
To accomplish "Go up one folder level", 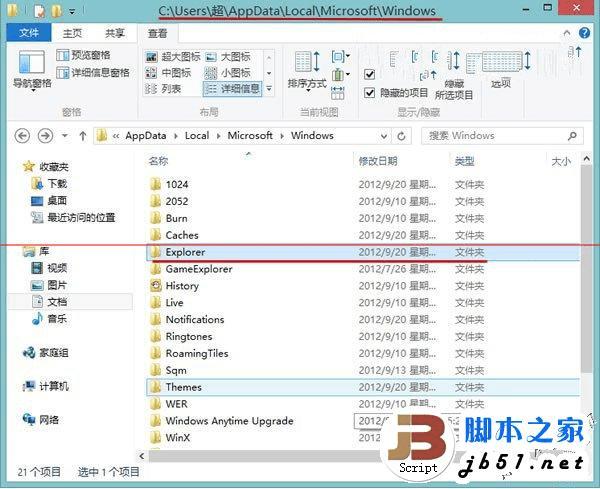I will tap(83, 136).
